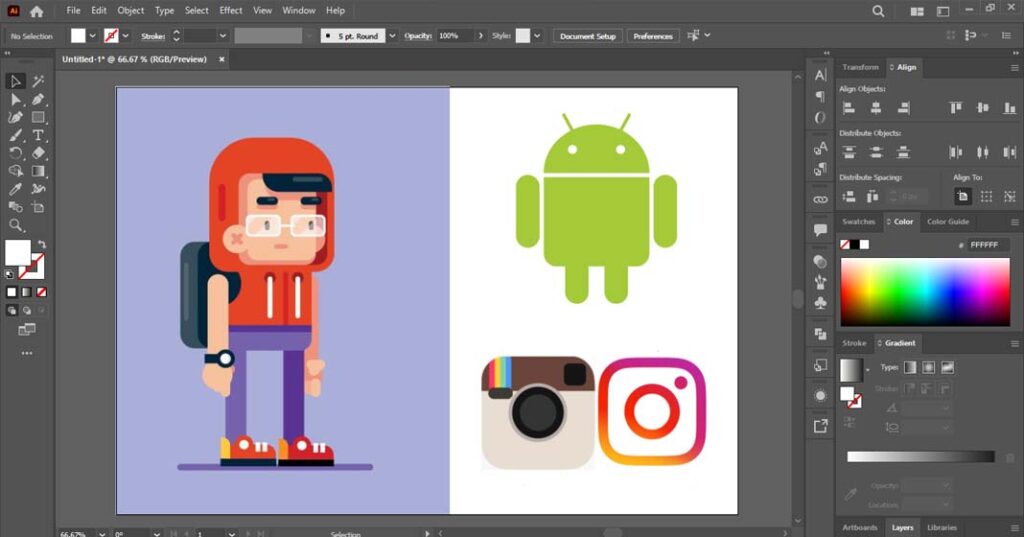Close the Untitled-1 document tab
The width and height of the screenshot is (1024, 537).
tap(221, 59)
